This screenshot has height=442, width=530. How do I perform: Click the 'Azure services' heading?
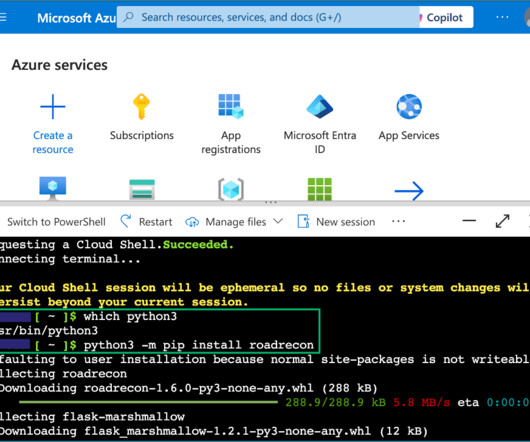[x=59, y=65]
